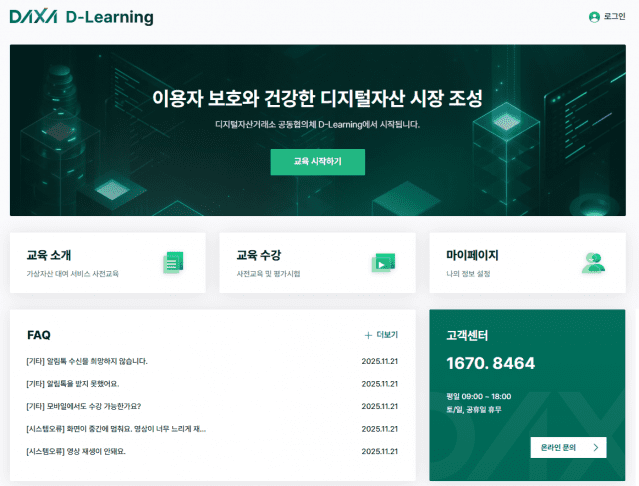Click the plus icon next to 더보기

click(x=368, y=335)
